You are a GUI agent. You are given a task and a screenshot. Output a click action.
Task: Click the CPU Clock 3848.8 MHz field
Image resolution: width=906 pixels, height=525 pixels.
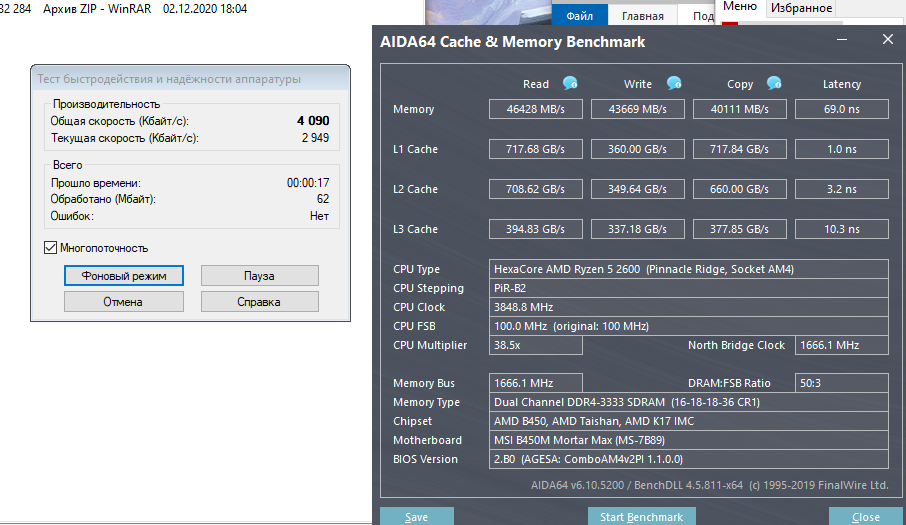pos(689,307)
